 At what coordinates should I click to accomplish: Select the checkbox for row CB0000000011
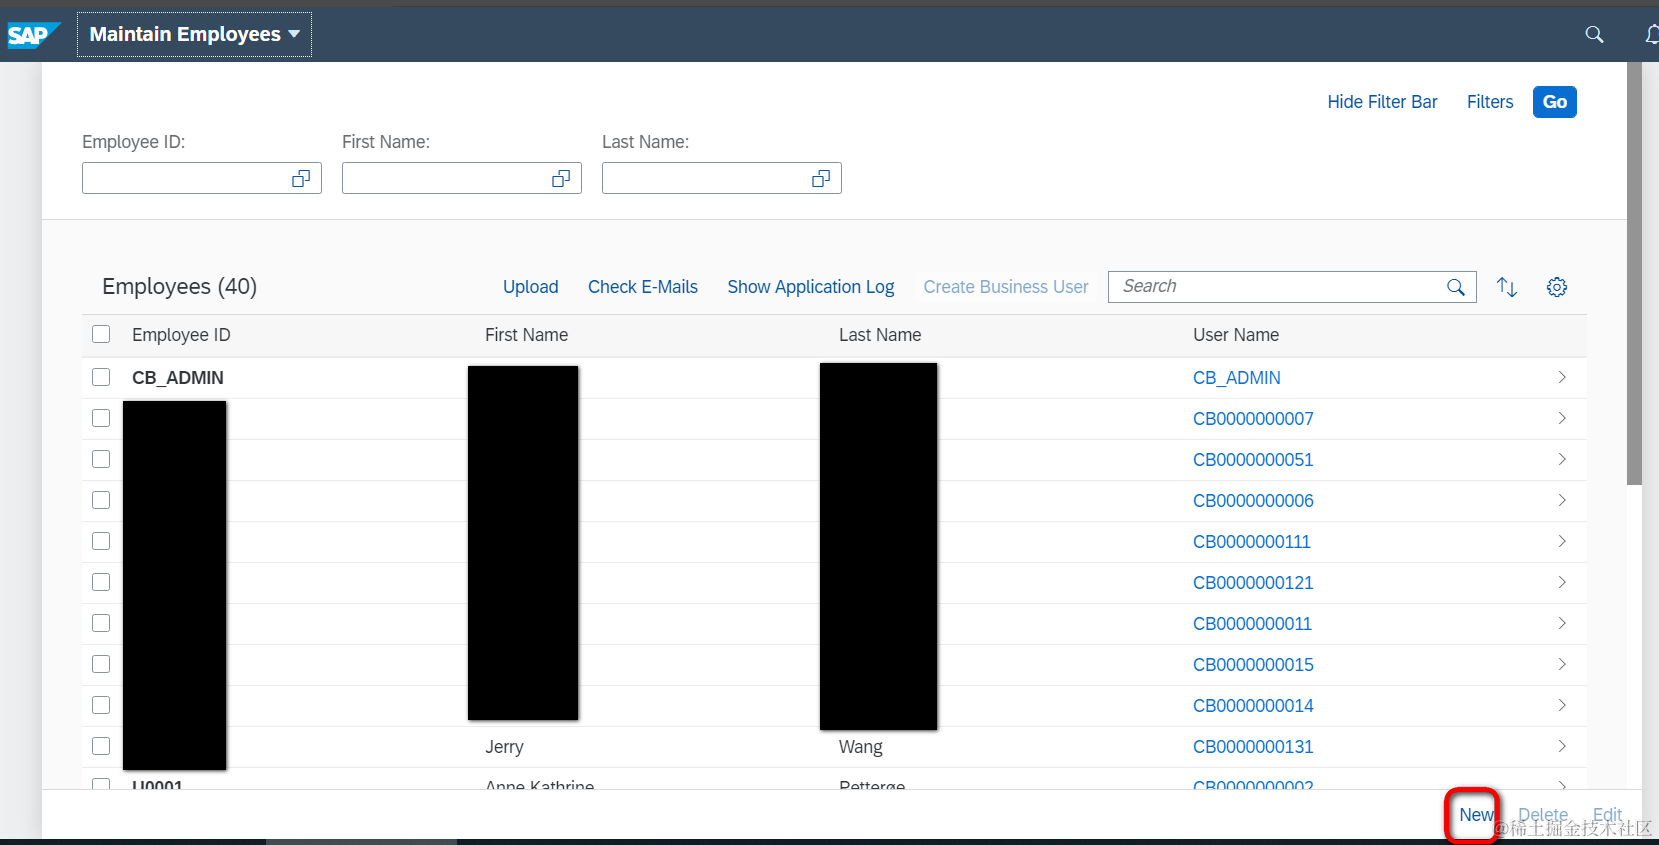tap(101, 623)
